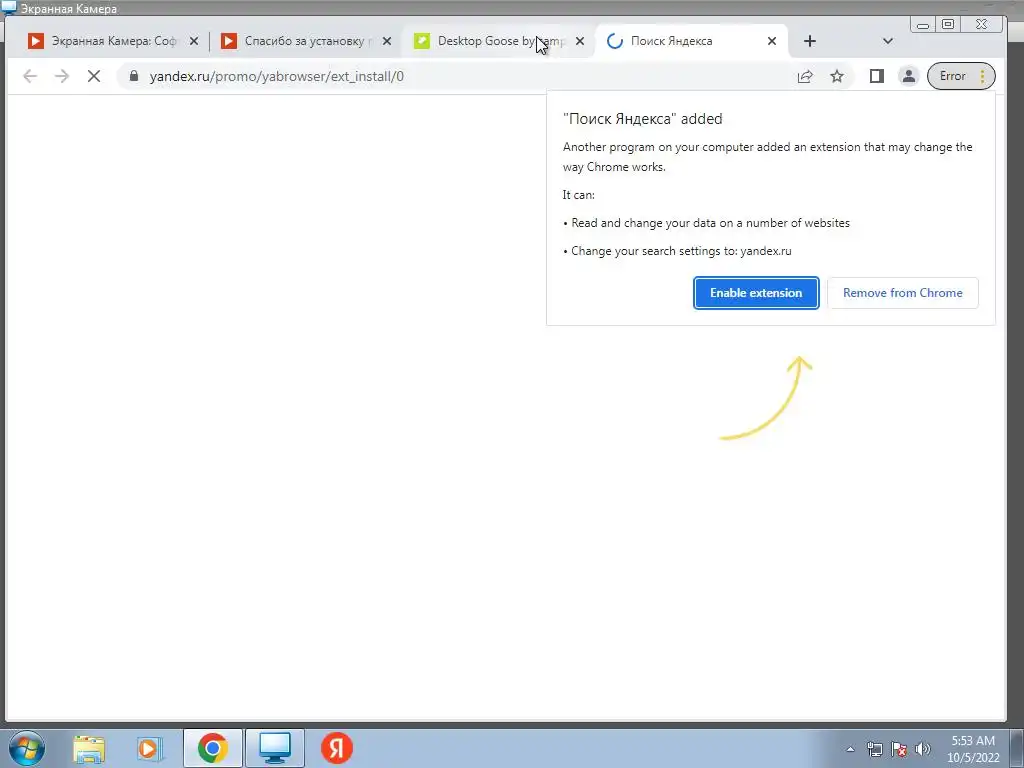Stop loading the current page
Screen dimensions: 1024x768
tap(94, 76)
